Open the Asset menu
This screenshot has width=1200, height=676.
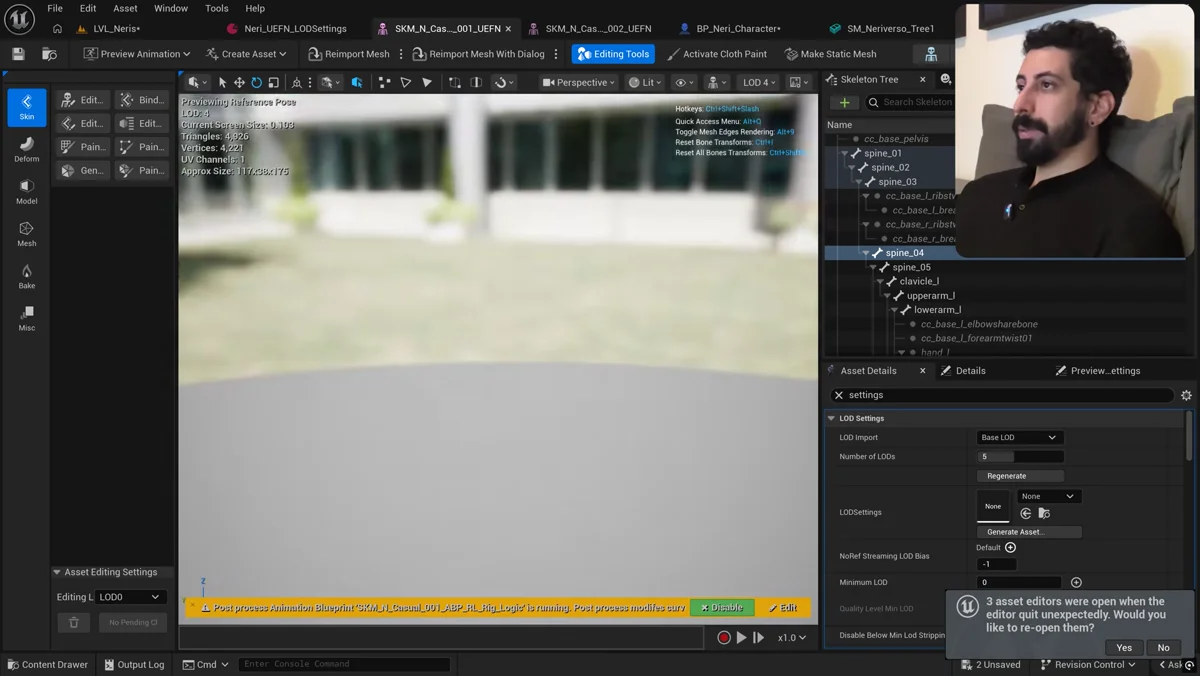(125, 8)
